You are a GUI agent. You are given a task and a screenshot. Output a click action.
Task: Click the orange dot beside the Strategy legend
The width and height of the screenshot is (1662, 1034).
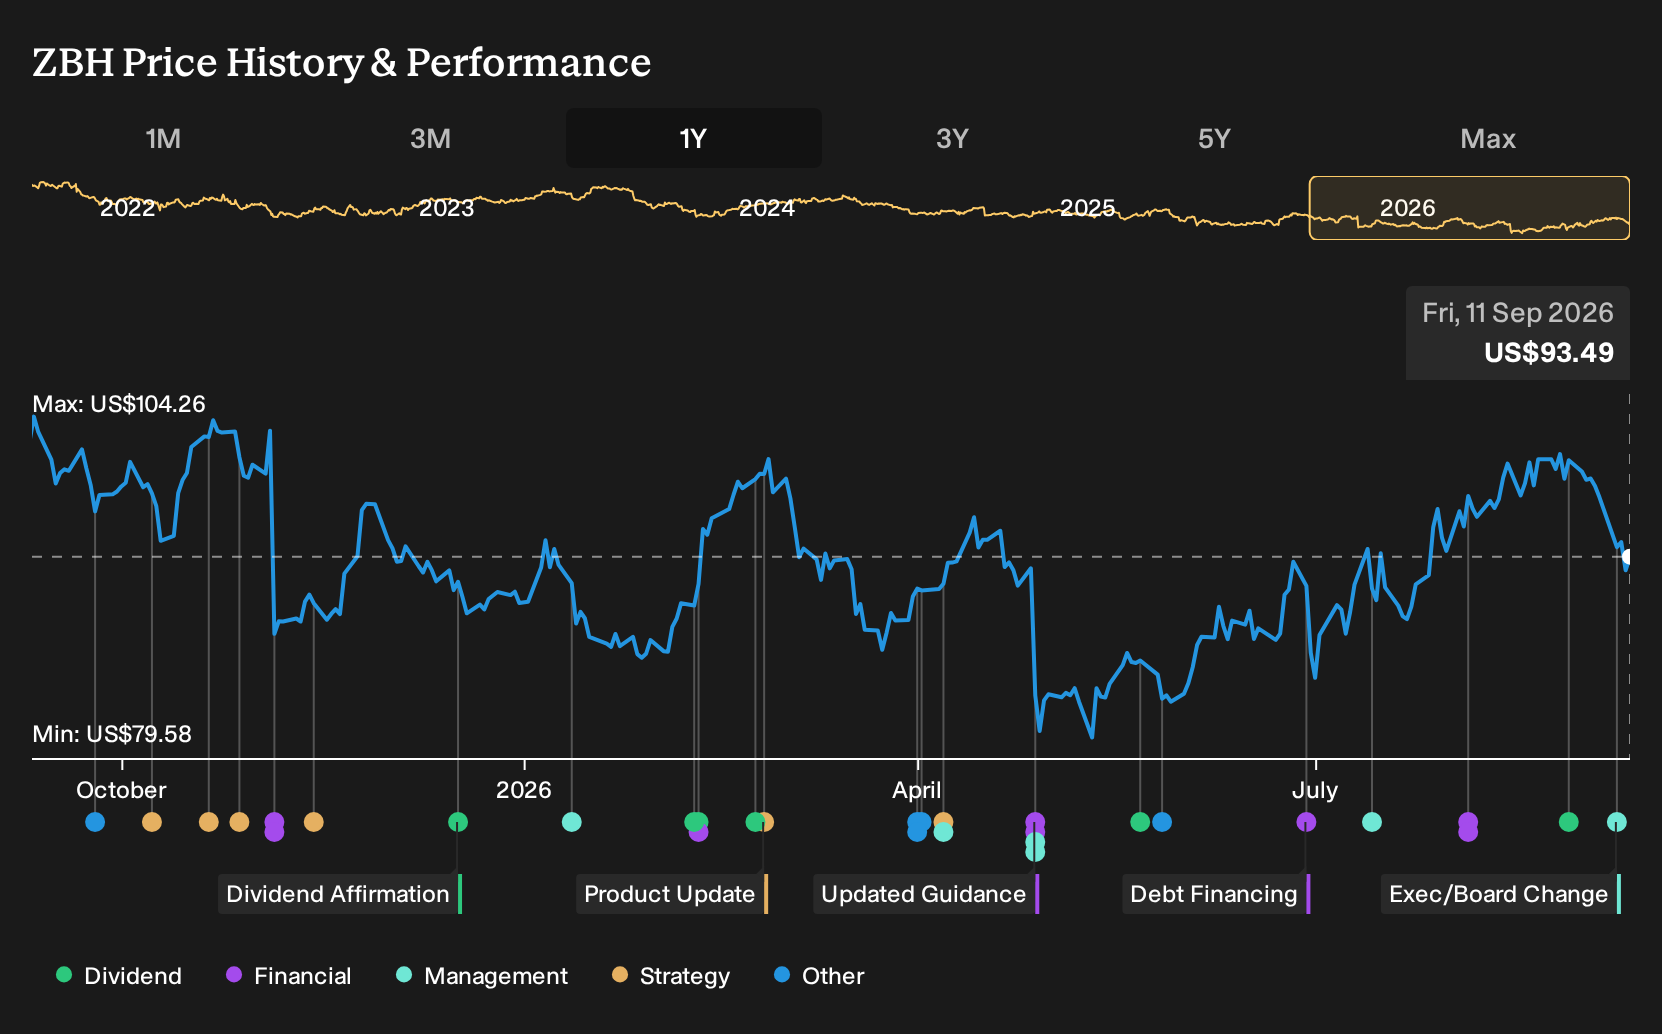tap(620, 975)
